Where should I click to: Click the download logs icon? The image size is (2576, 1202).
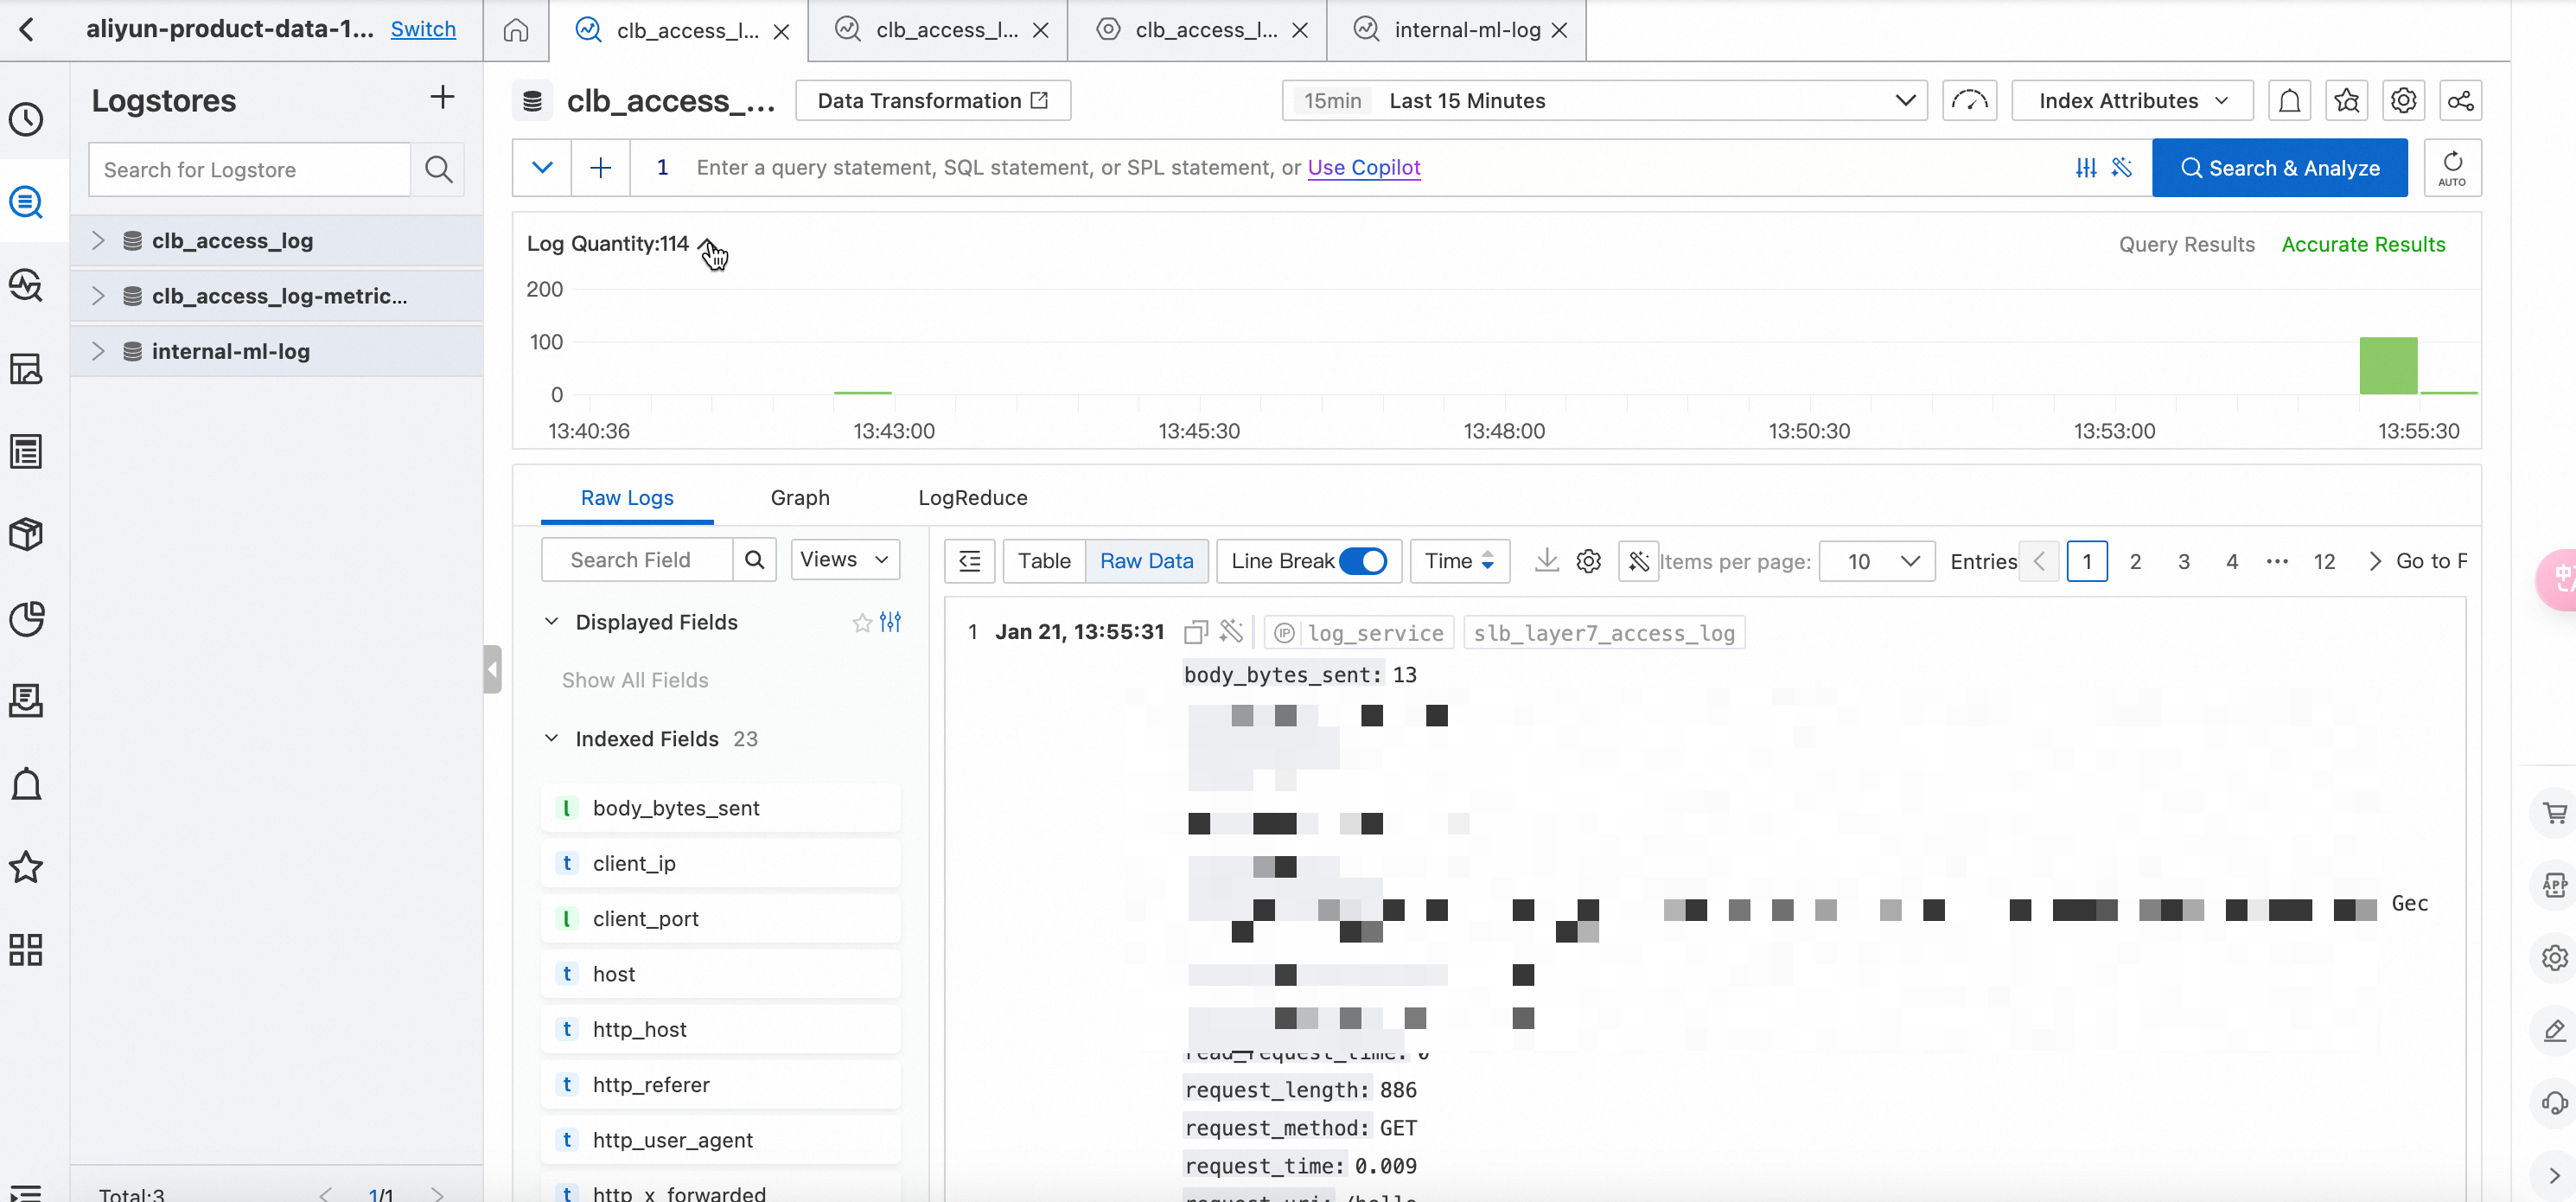(x=1546, y=560)
